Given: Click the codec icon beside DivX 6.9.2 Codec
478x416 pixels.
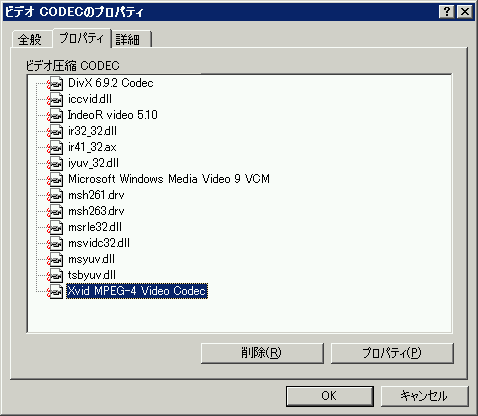Looking at the screenshot, I should [x=55, y=83].
